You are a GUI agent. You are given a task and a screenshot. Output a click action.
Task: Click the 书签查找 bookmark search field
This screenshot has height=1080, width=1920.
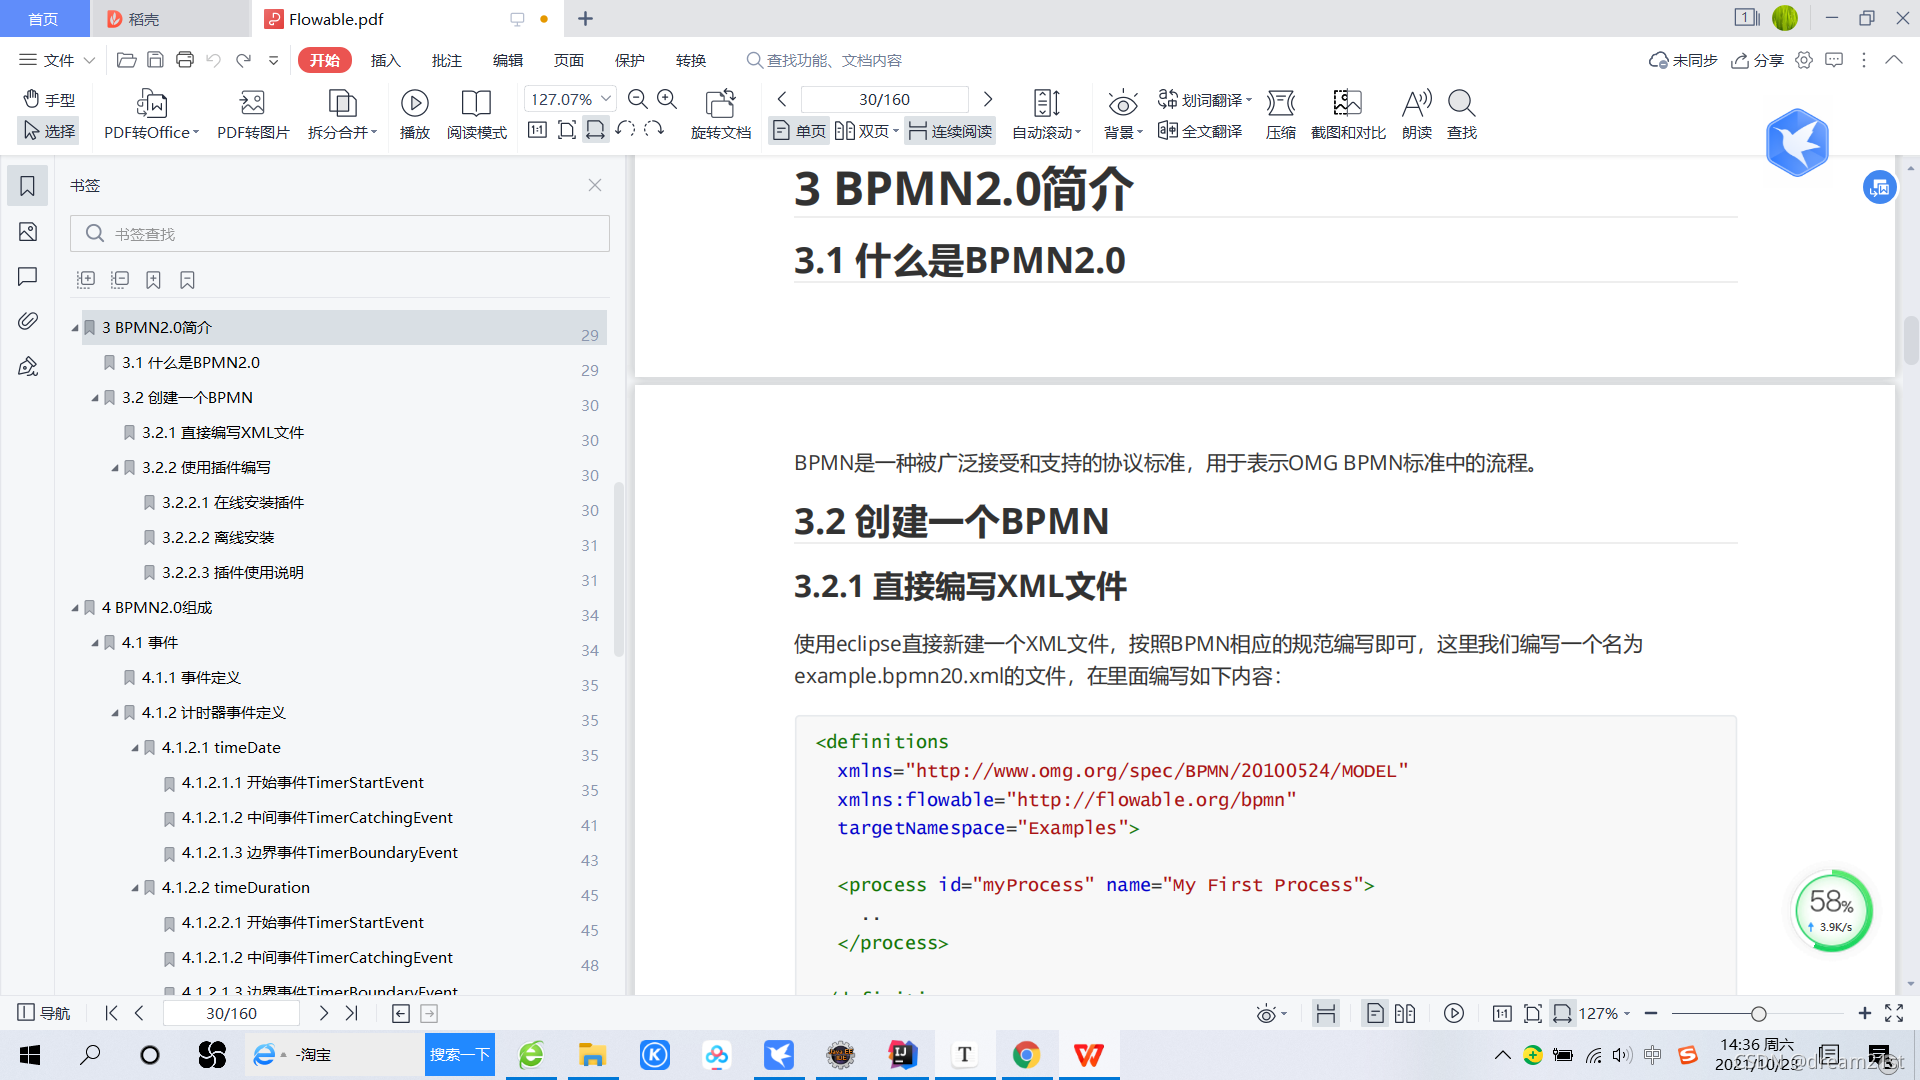pos(340,234)
